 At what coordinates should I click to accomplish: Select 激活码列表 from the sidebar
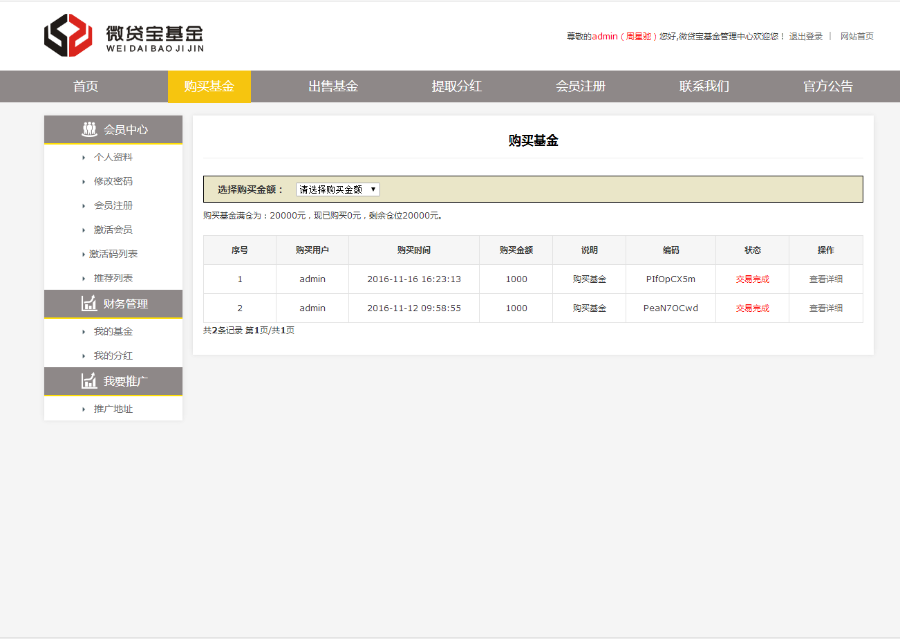(x=112, y=254)
